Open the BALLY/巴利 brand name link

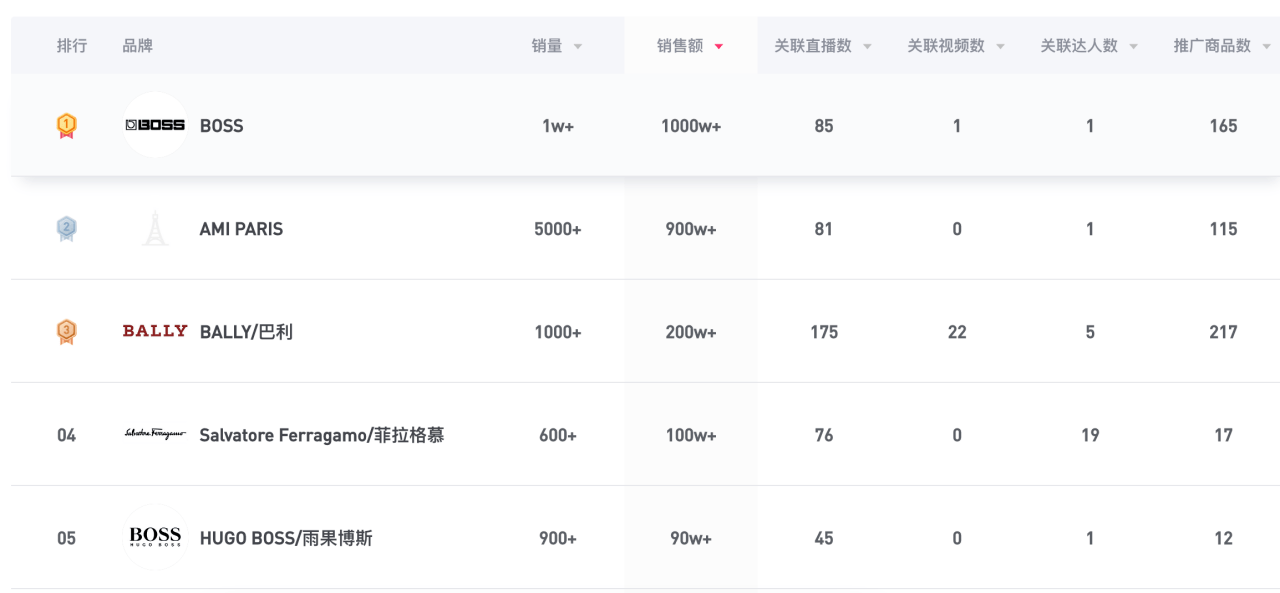click(x=246, y=332)
